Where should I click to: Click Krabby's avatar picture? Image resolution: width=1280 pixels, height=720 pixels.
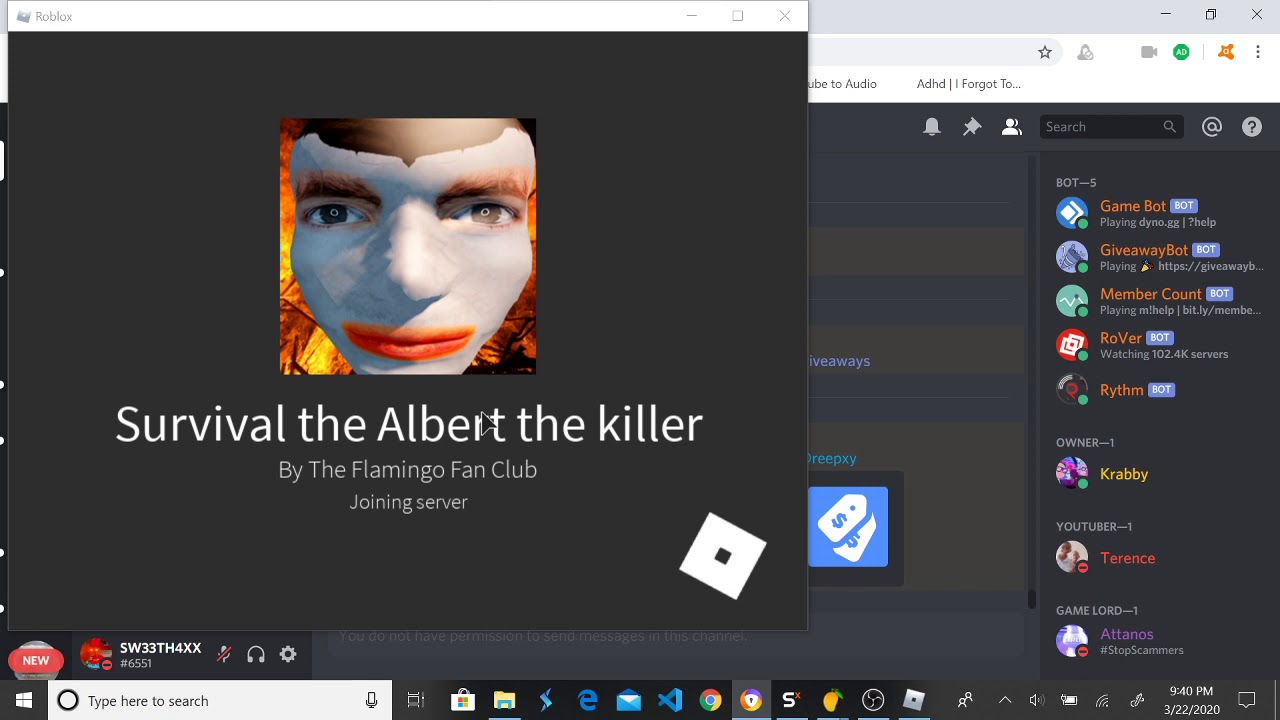1072,473
